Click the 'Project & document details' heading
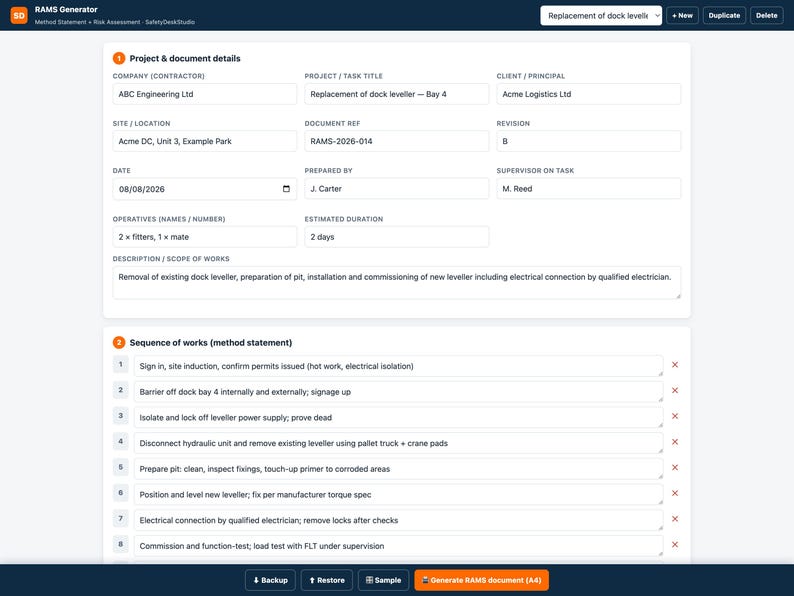The image size is (794, 596). [x=185, y=59]
